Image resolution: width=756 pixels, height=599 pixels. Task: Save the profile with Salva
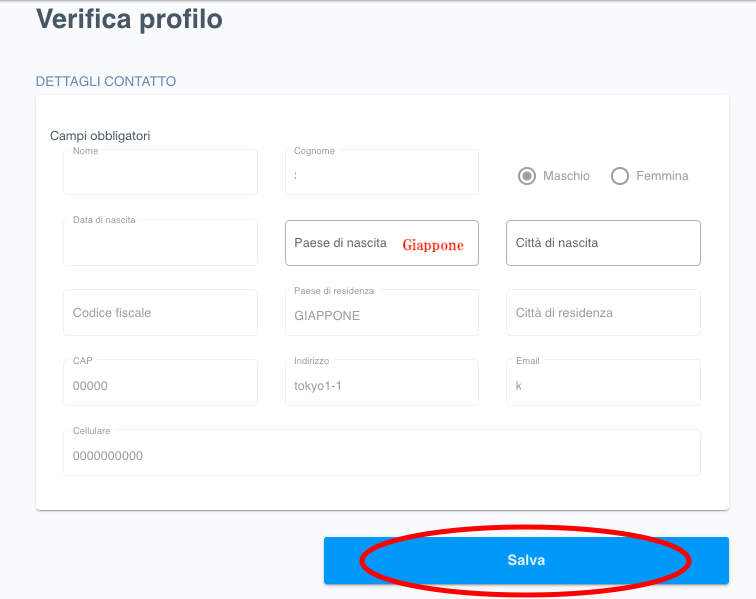coord(526,560)
